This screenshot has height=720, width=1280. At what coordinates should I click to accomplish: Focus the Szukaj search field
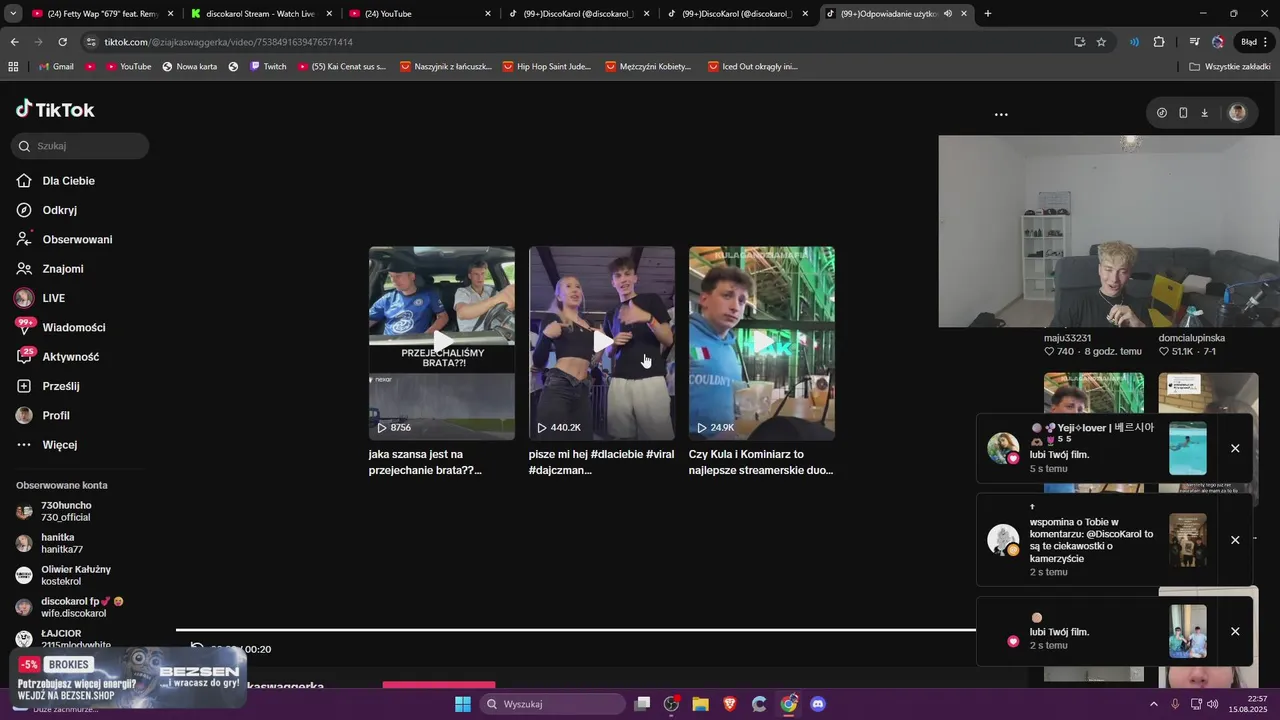coord(80,146)
